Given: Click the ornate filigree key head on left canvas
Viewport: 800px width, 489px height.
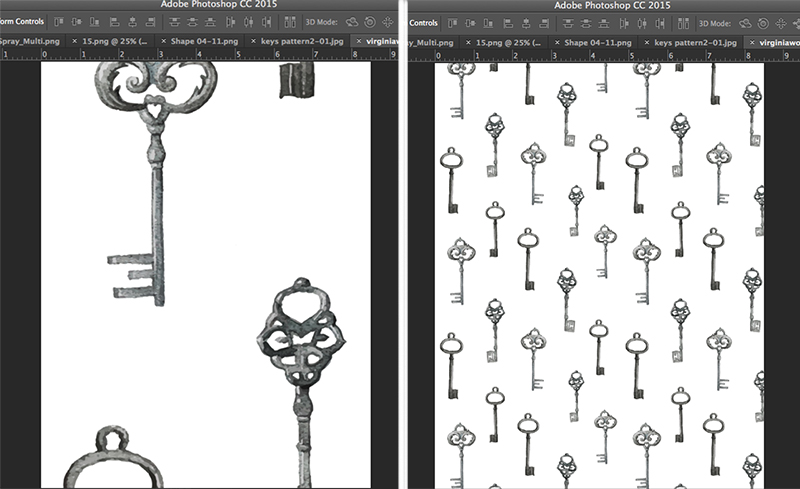Looking at the screenshot, I should pos(301,332).
